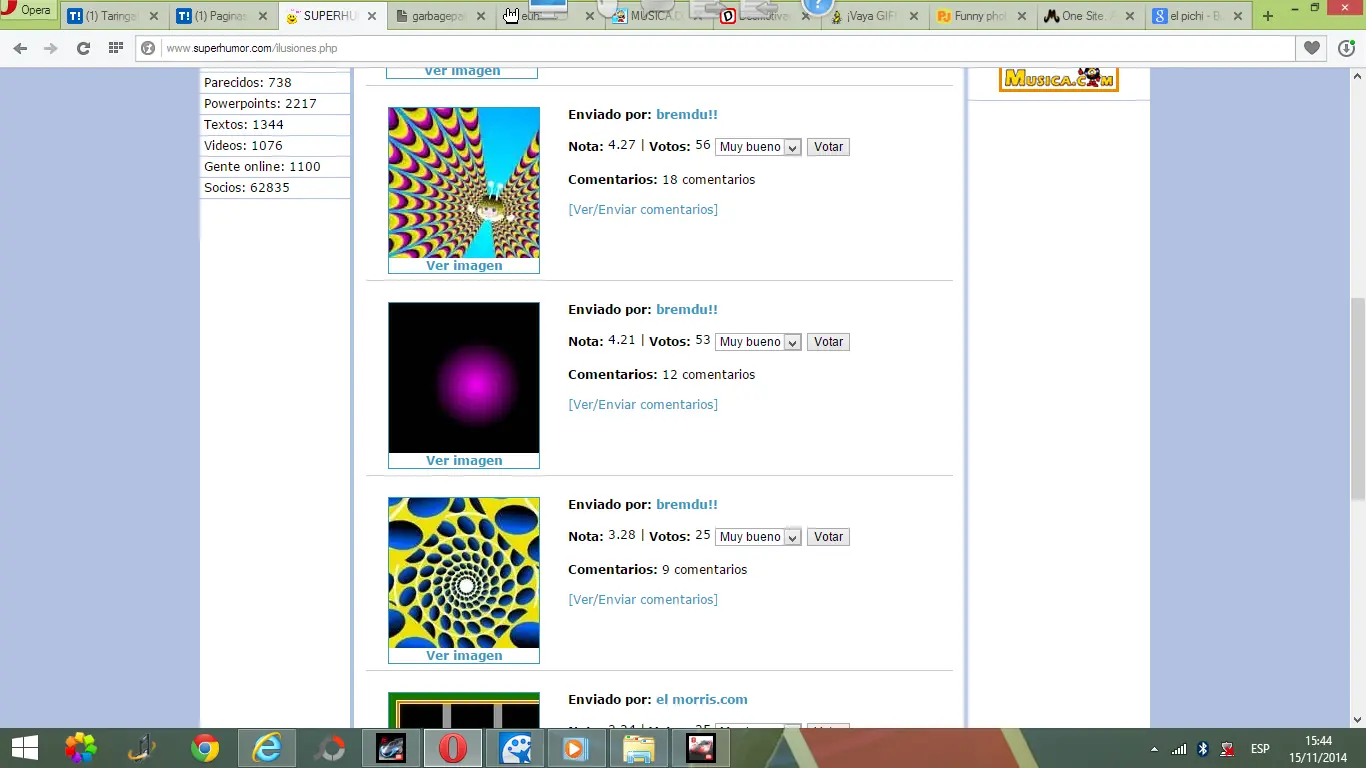Open the Windows Start button

click(x=25, y=748)
